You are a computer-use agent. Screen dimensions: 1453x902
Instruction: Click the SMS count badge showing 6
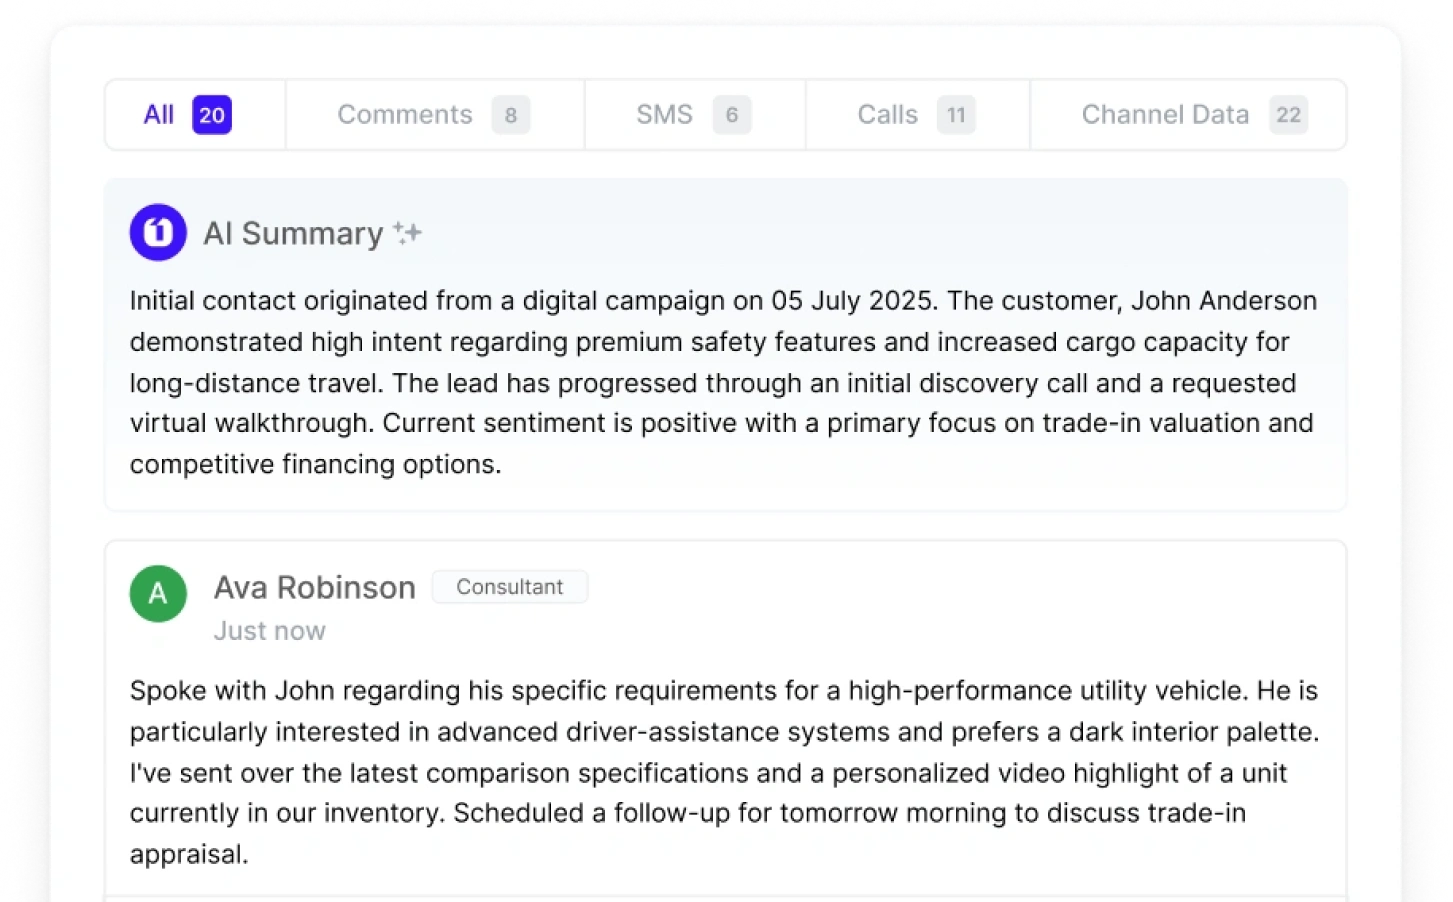pos(731,114)
